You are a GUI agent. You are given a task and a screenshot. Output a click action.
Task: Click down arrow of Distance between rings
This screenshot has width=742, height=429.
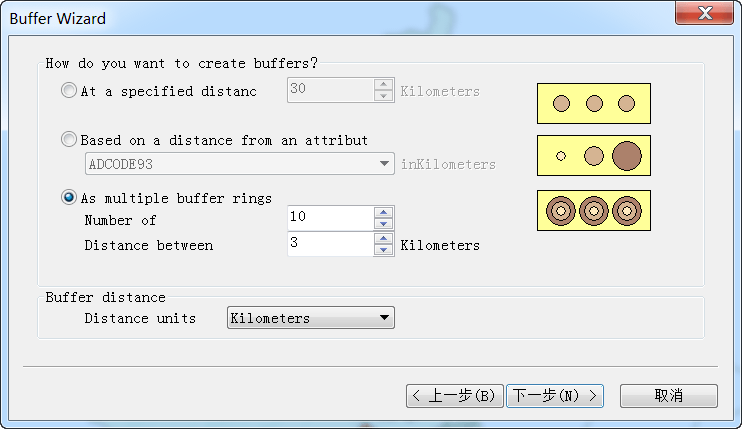pos(383,250)
